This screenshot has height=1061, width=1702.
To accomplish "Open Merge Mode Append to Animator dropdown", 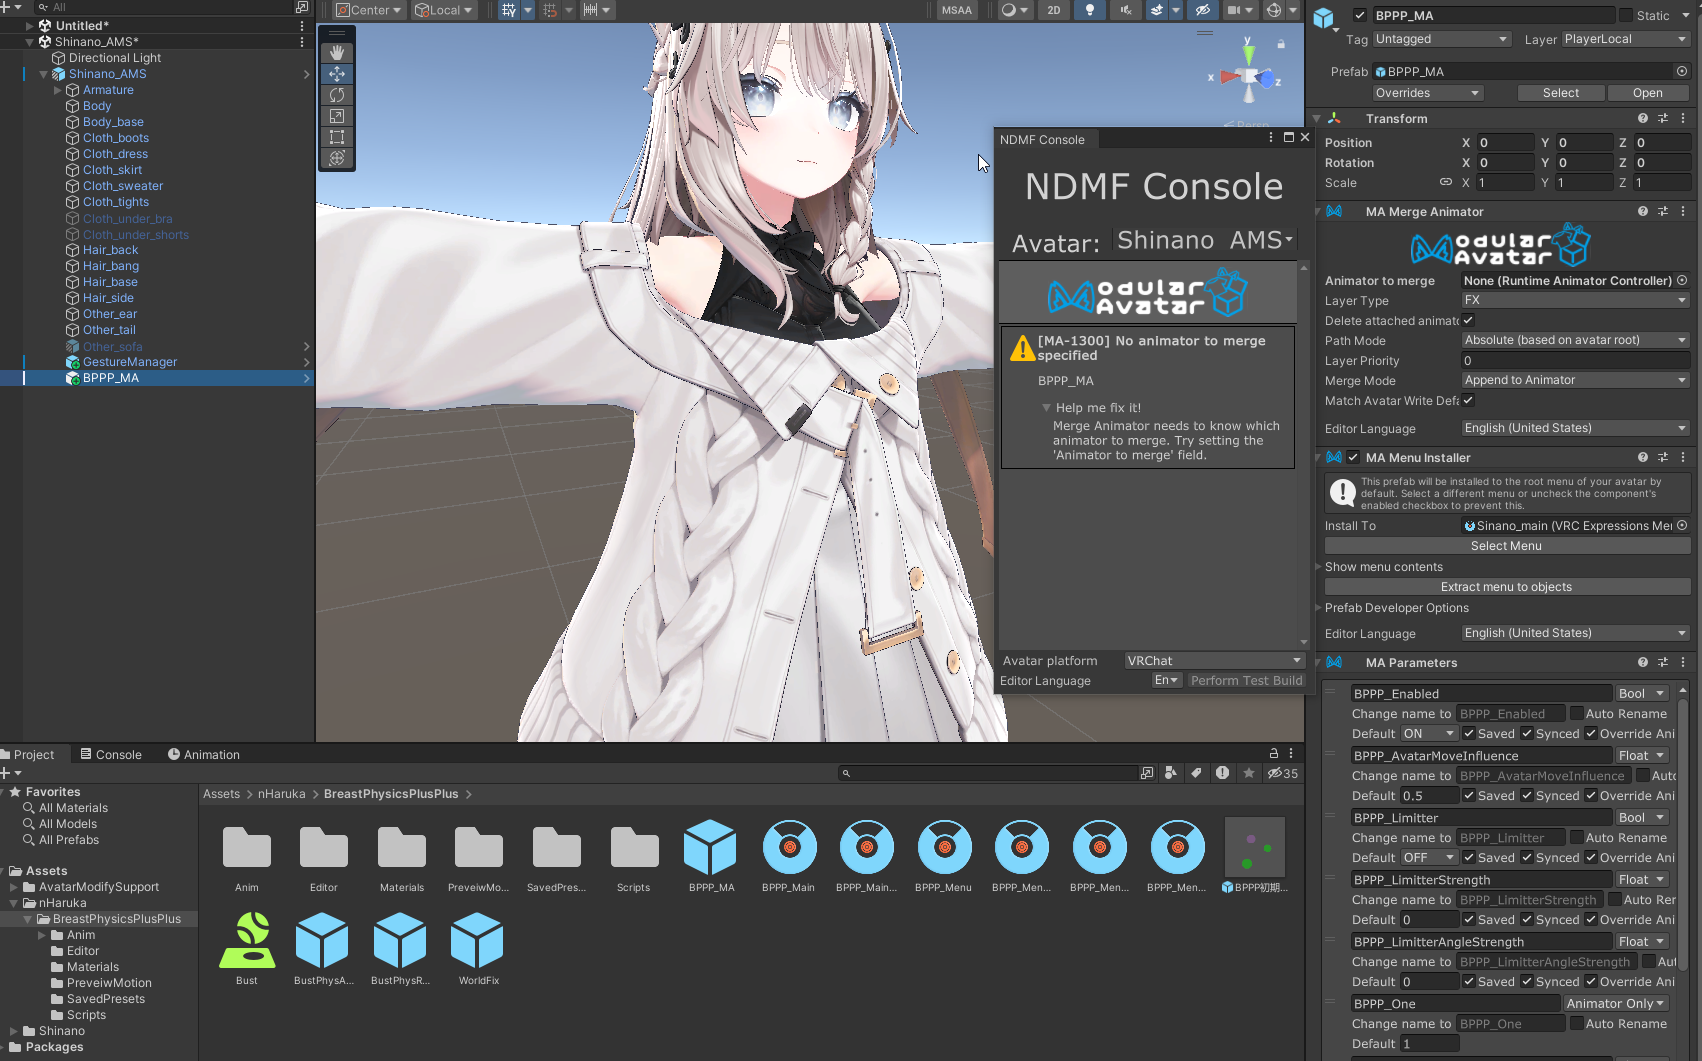I will [x=1575, y=380].
